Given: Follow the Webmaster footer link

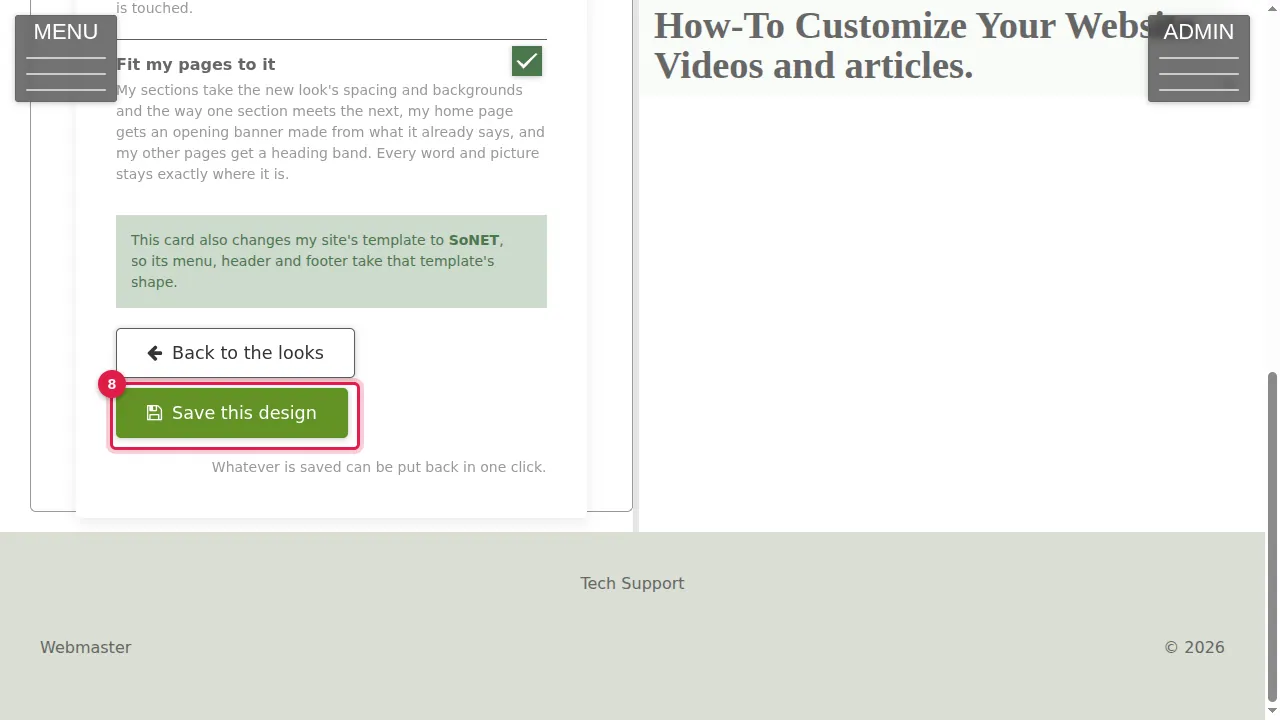Looking at the screenshot, I should pos(86,647).
